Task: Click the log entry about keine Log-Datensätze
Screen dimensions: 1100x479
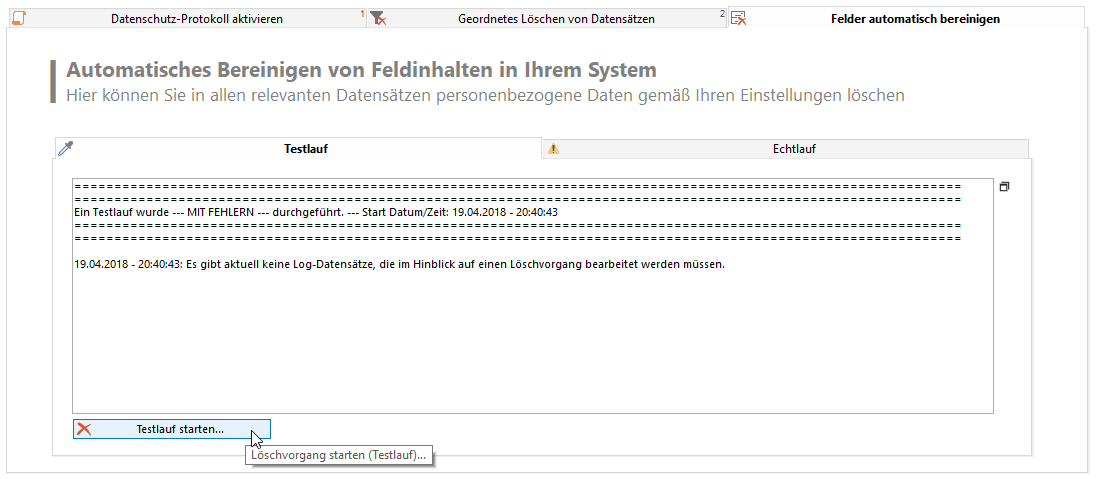Action: [399, 265]
